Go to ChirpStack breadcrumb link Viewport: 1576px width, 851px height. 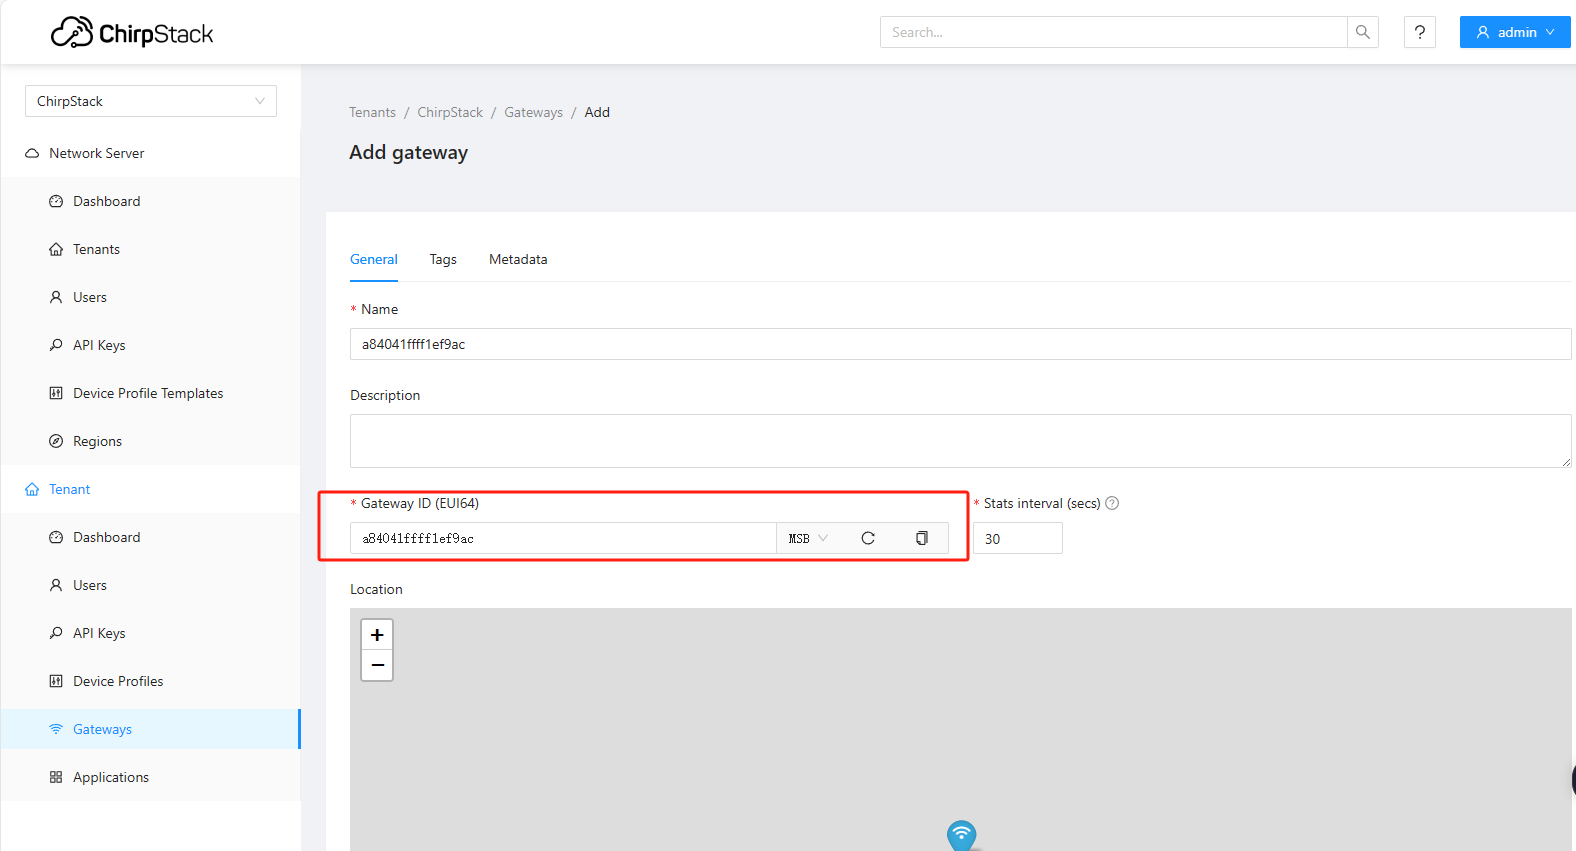click(450, 112)
